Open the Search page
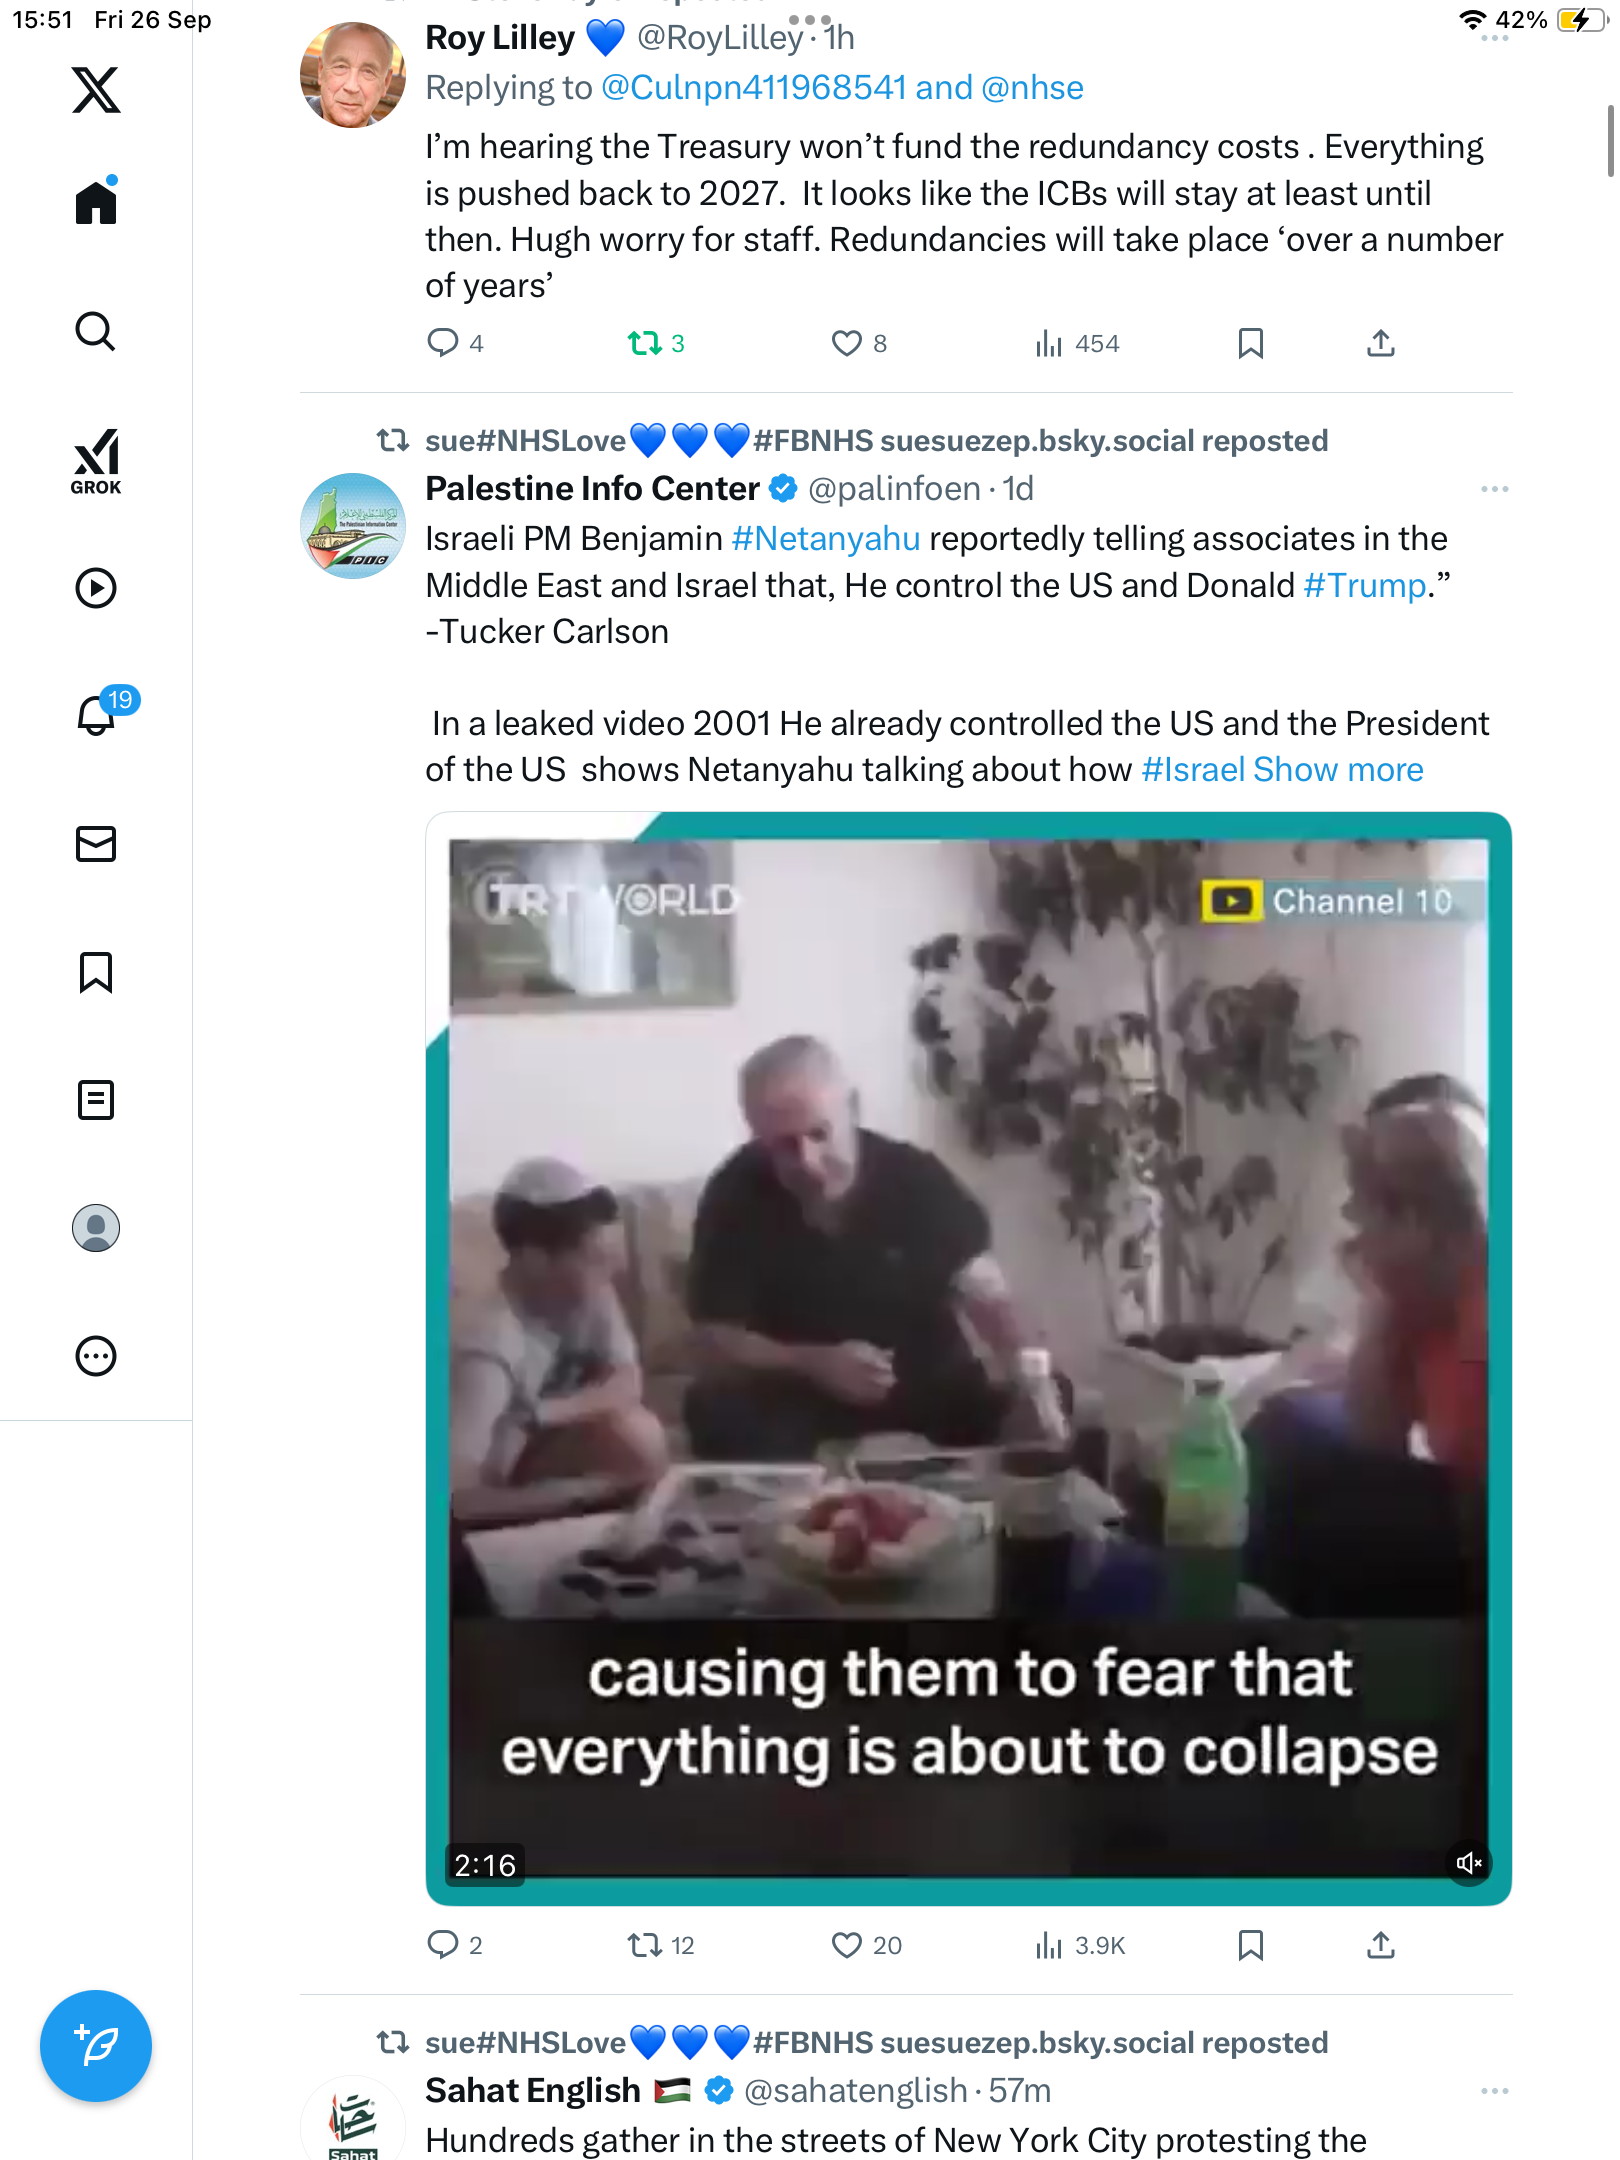Viewport: 1620px width, 2160px height. (x=96, y=331)
